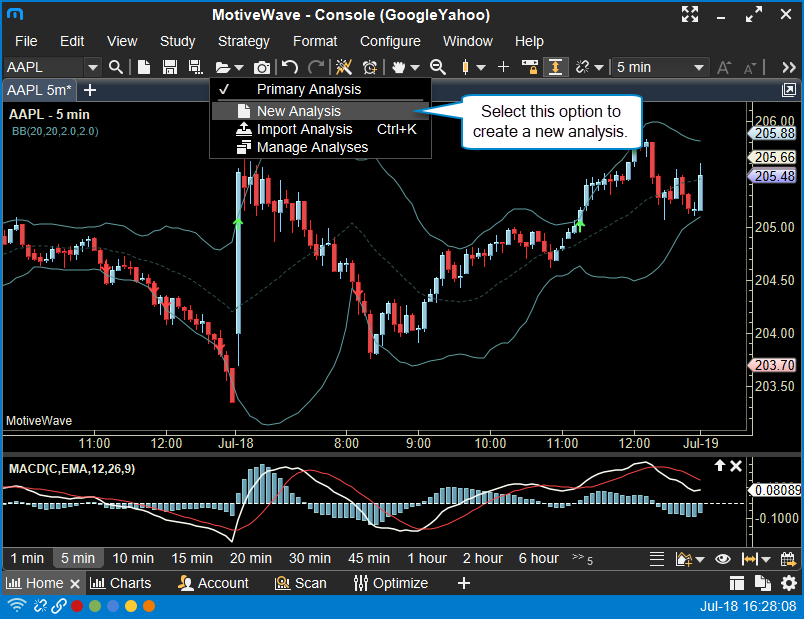This screenshot has height=619, width=804.
Task: Click the undo arrow in toolbar
Action: [290, 67]
